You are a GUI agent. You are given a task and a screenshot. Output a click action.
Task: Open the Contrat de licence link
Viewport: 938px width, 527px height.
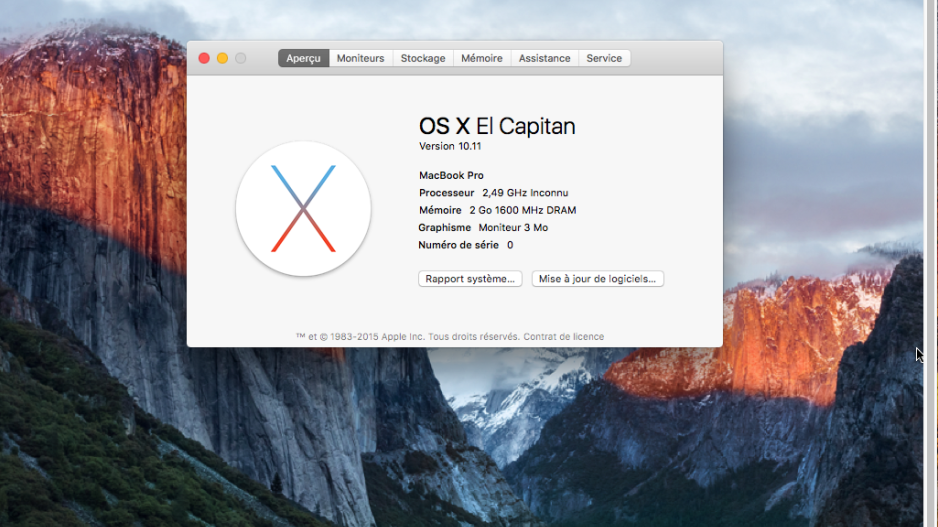[564, 337]
